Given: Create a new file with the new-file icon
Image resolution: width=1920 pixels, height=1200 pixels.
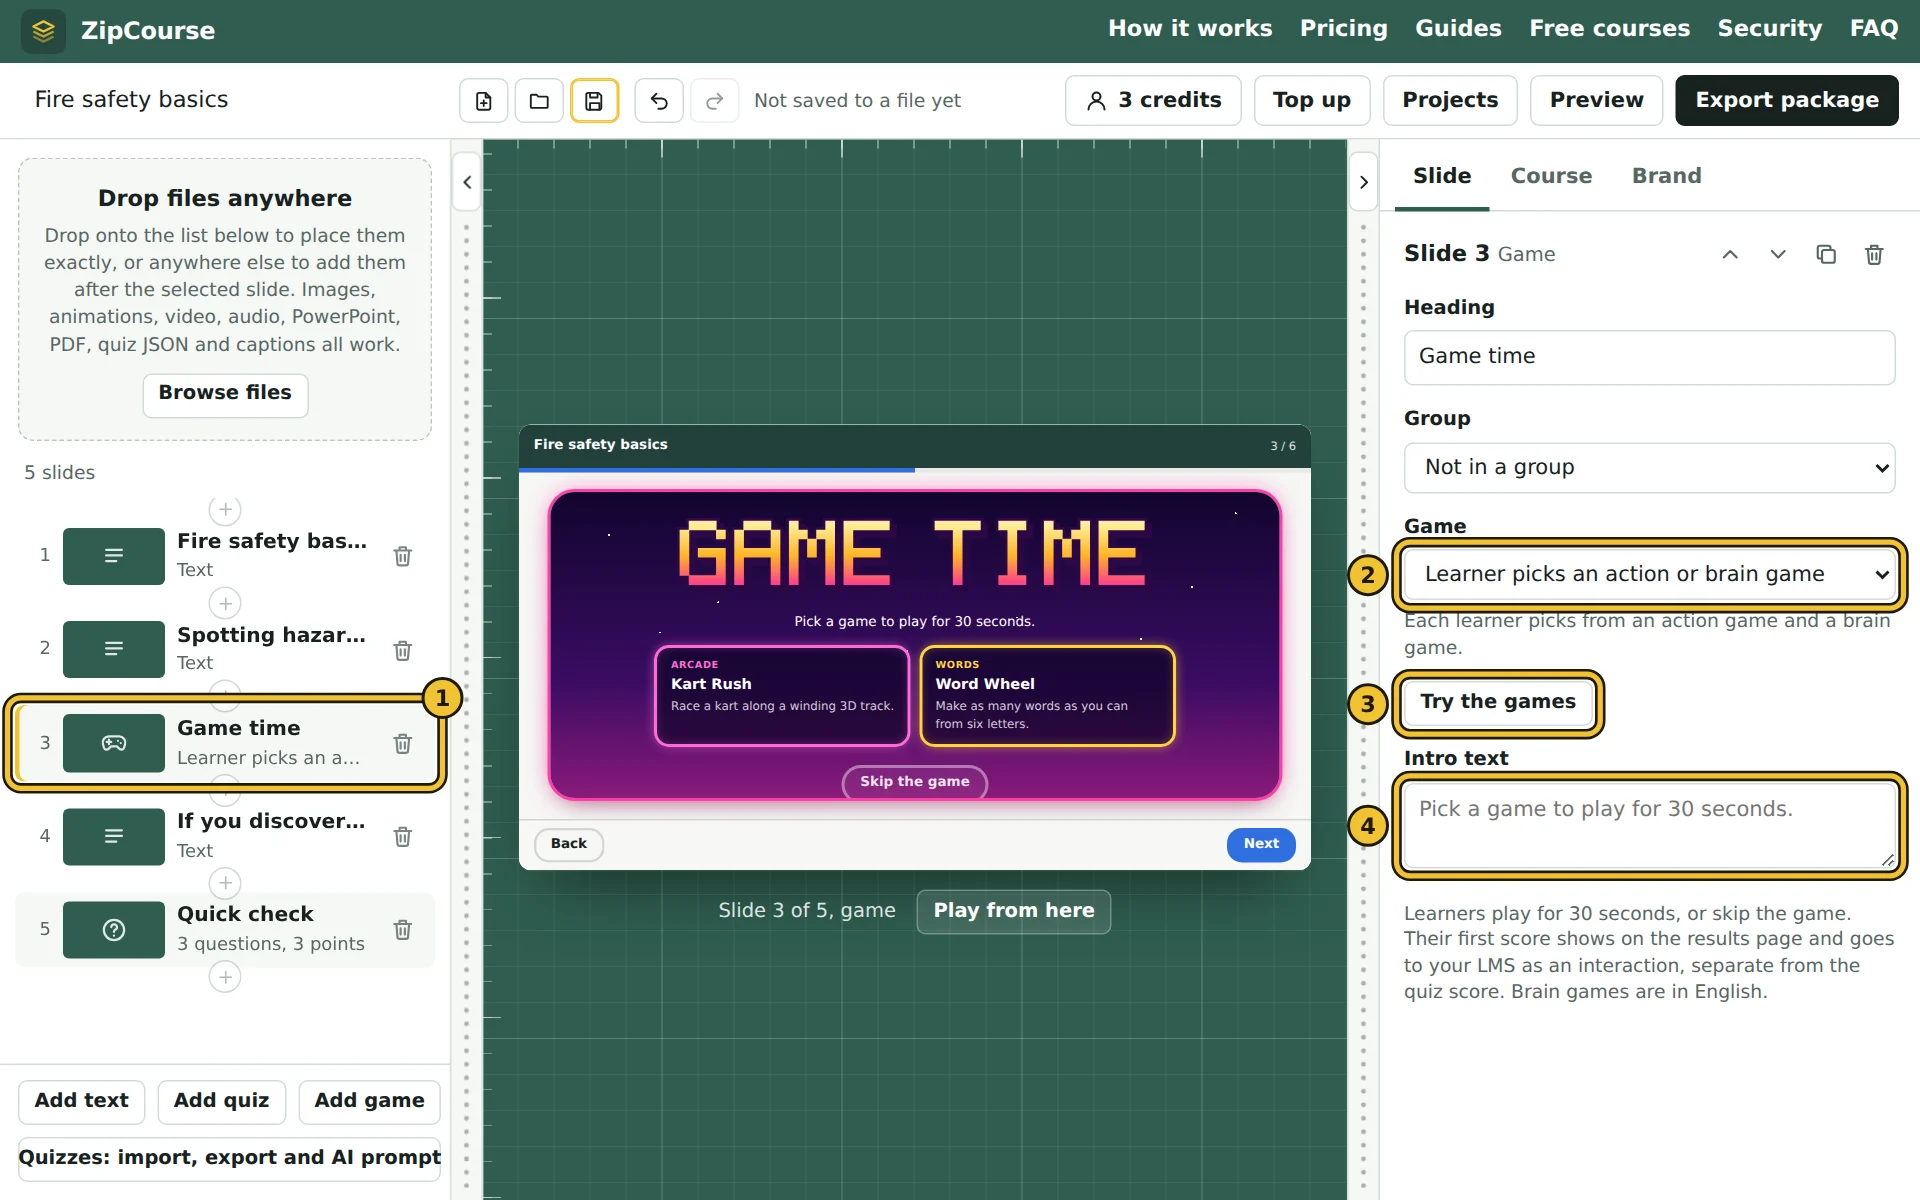Looking at the screenshot, I should (484, 101).
